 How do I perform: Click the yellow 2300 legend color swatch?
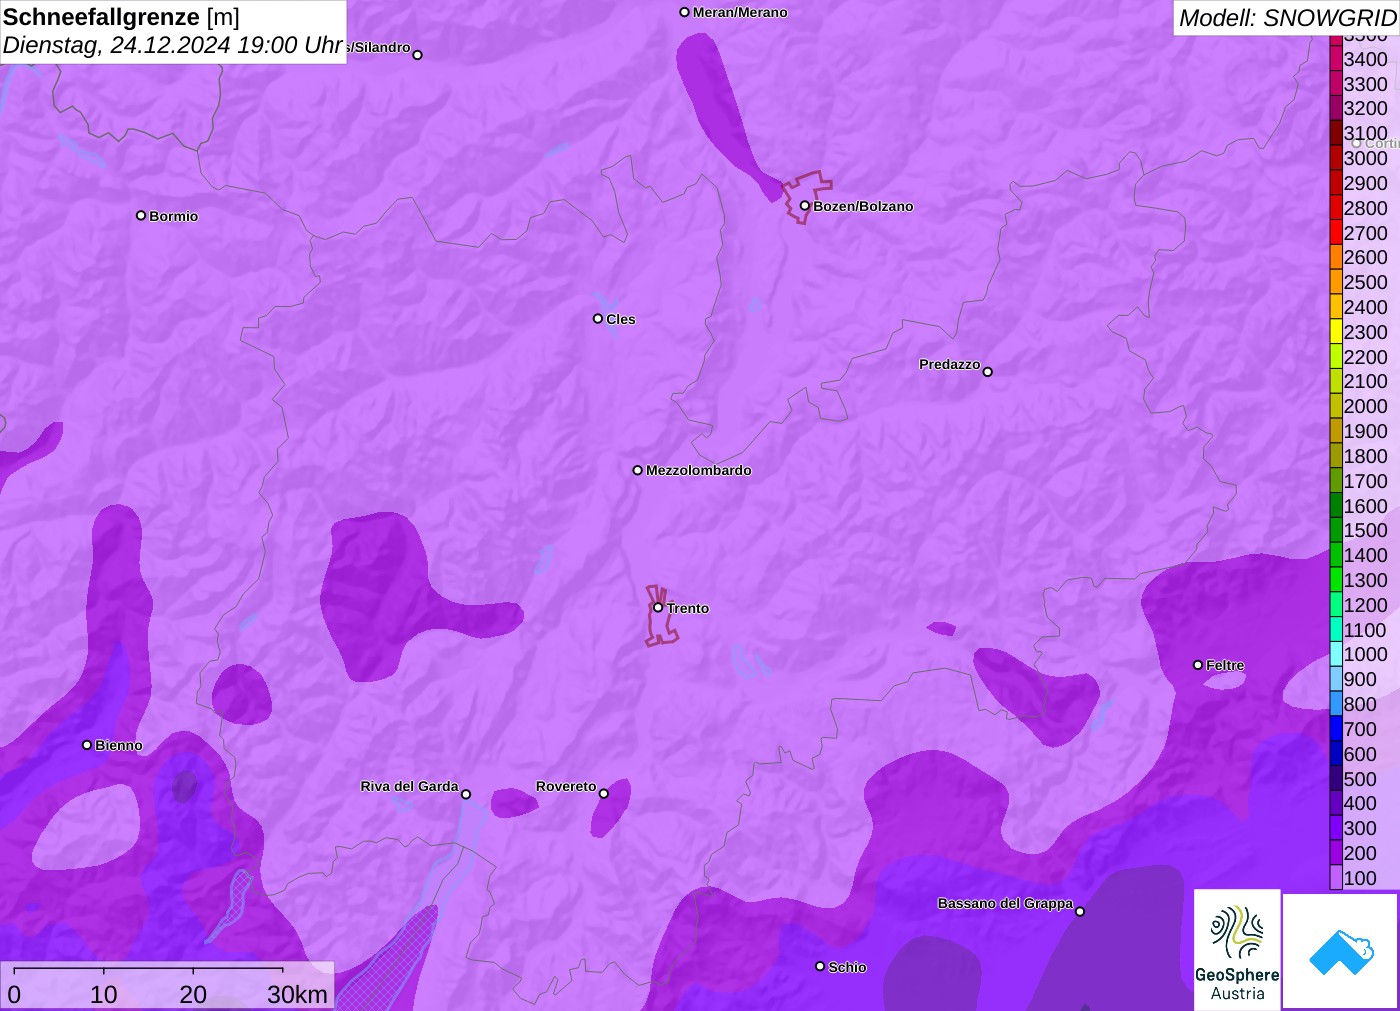(1336, 332)
